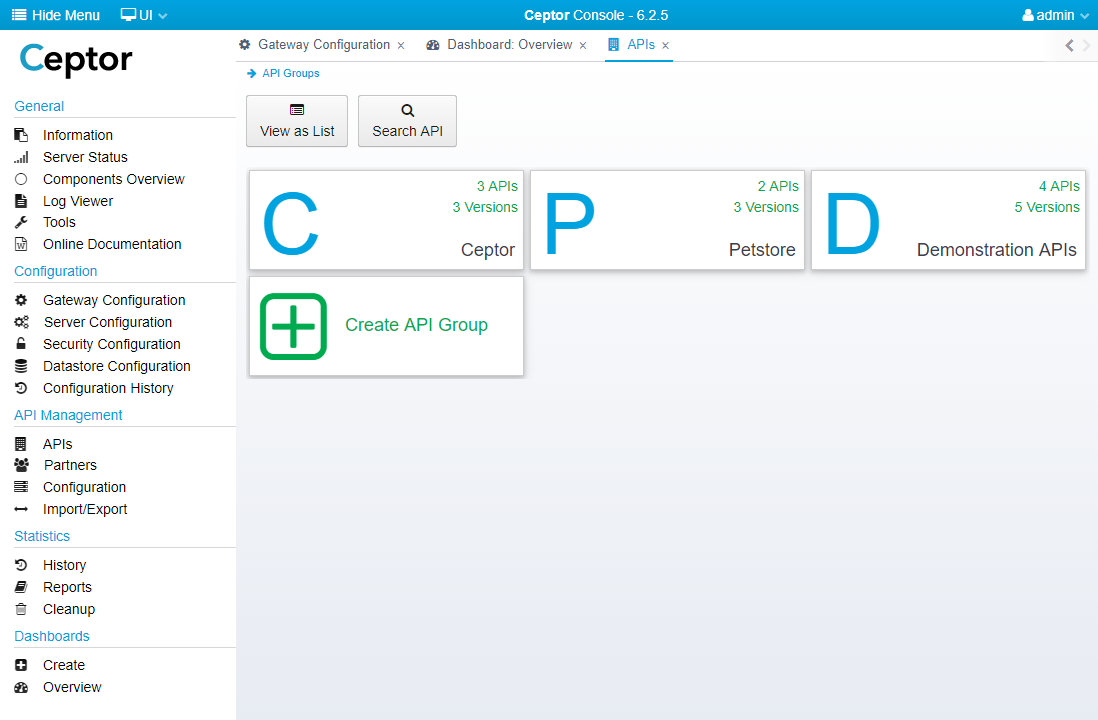The height and width of the screenshot is (720, 1098).
Task: Close the Dashboard: Overview tab
Action: (583, 46)
